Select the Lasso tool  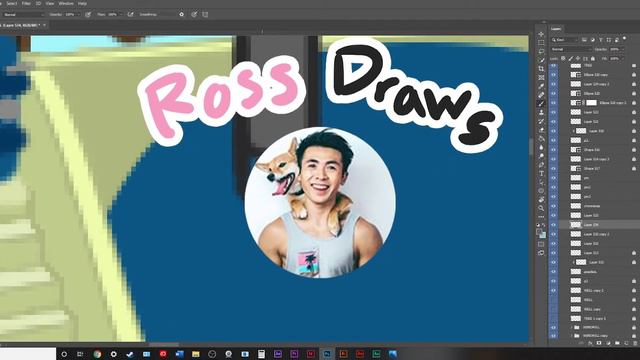[541, 51]
